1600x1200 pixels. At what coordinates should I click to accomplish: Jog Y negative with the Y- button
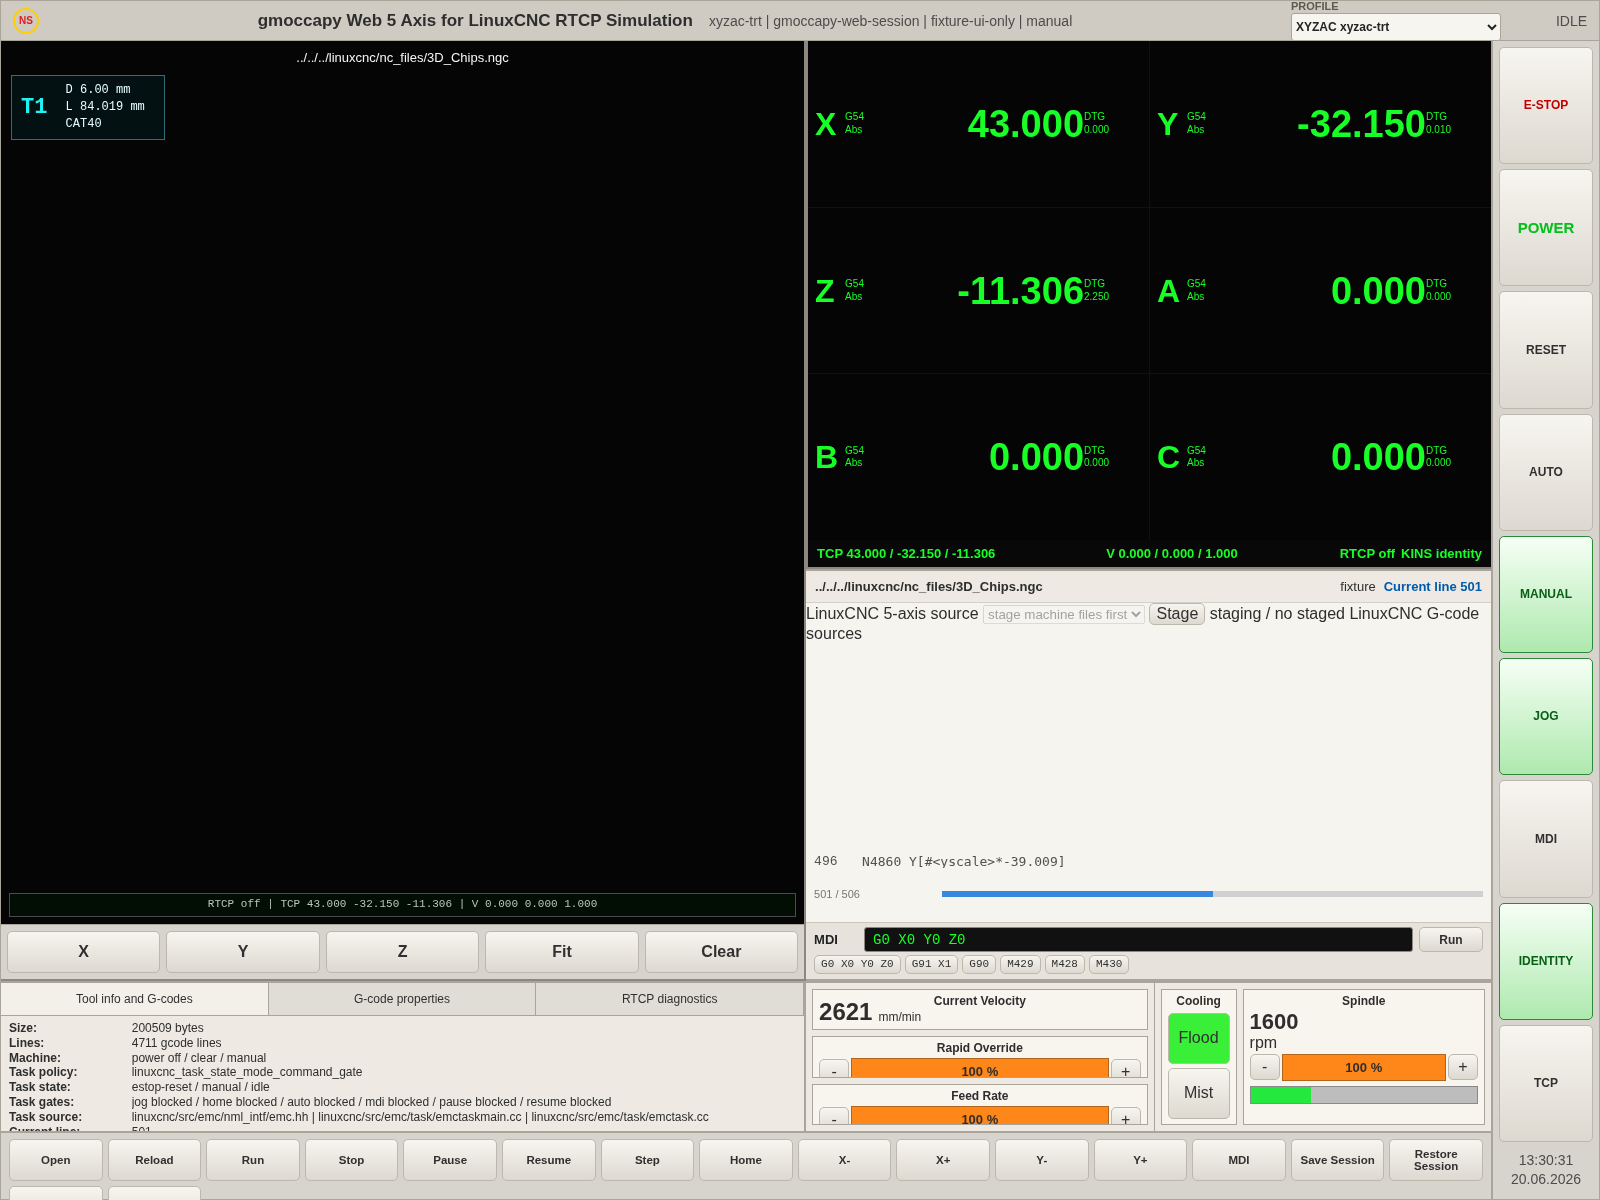[x=1041, y=1160]
